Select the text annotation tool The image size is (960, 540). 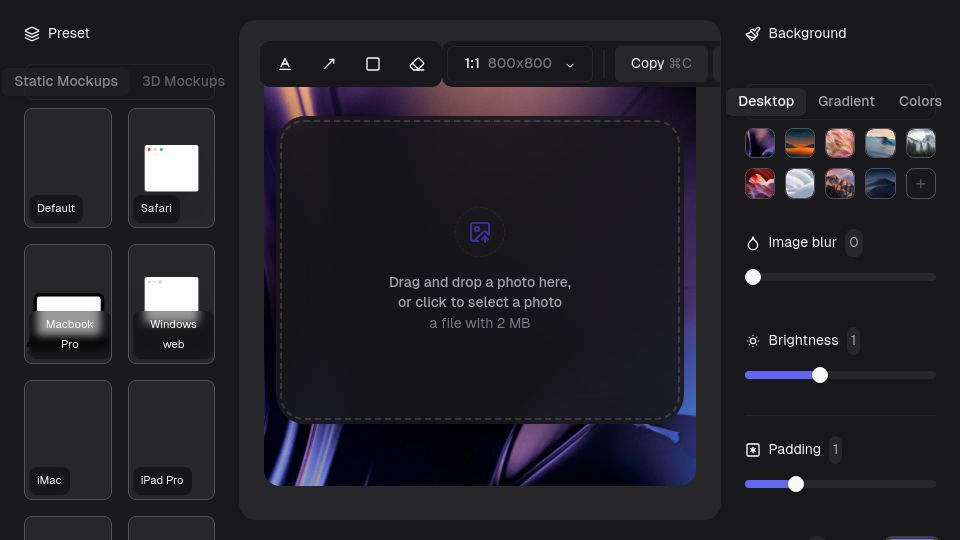285,64
